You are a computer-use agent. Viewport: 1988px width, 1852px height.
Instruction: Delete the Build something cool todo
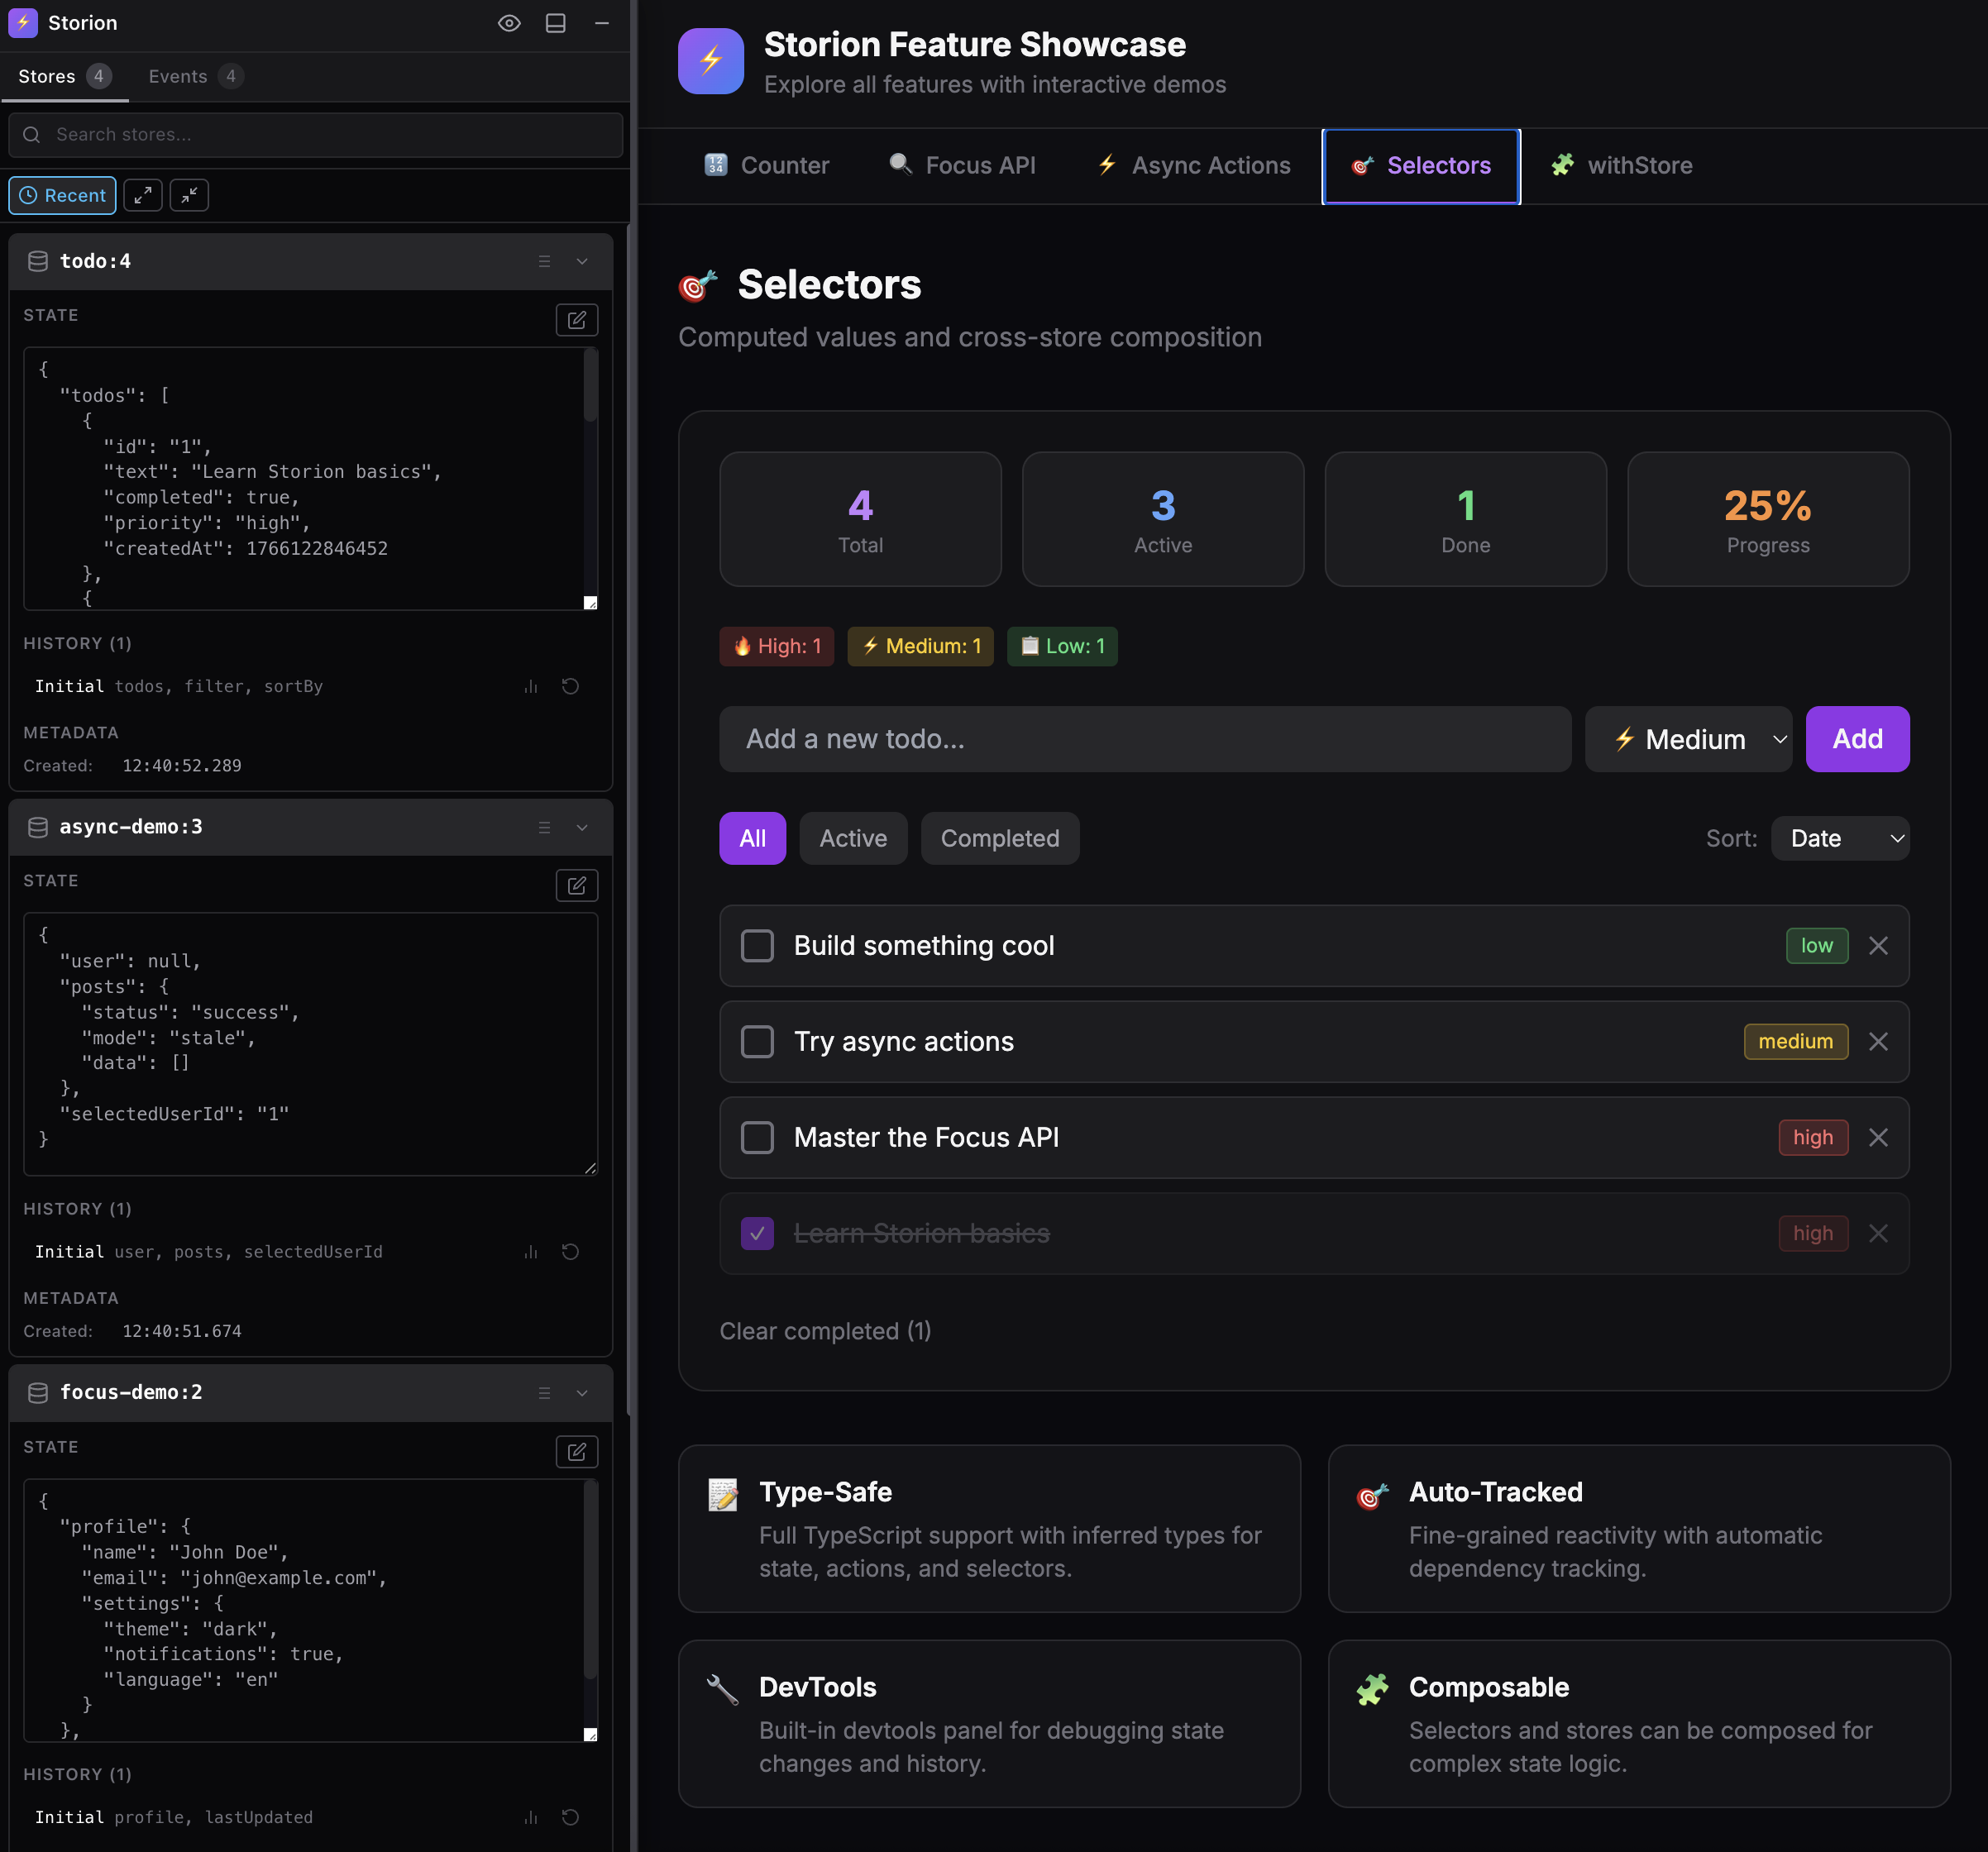click(x=1878, y=946)
